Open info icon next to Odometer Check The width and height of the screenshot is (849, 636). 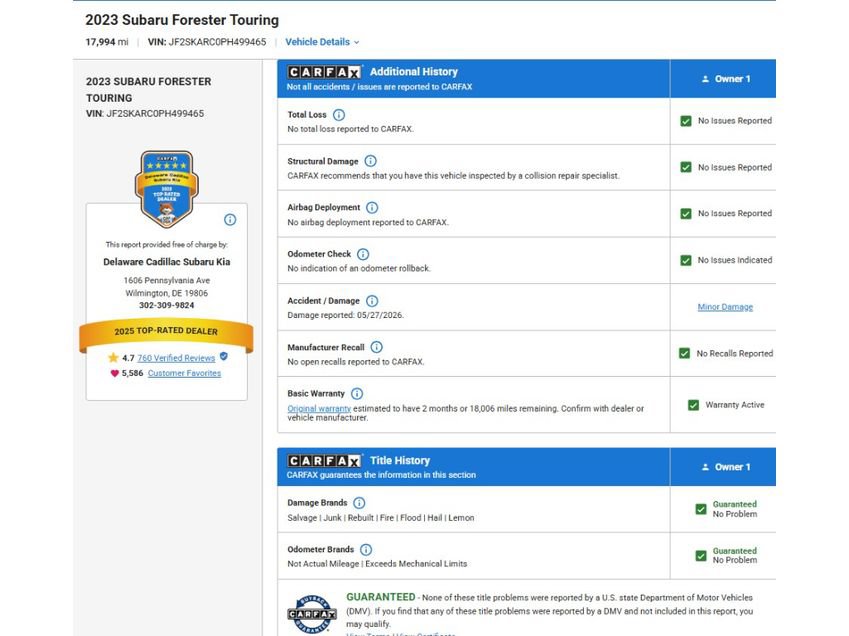pos(363,254)
